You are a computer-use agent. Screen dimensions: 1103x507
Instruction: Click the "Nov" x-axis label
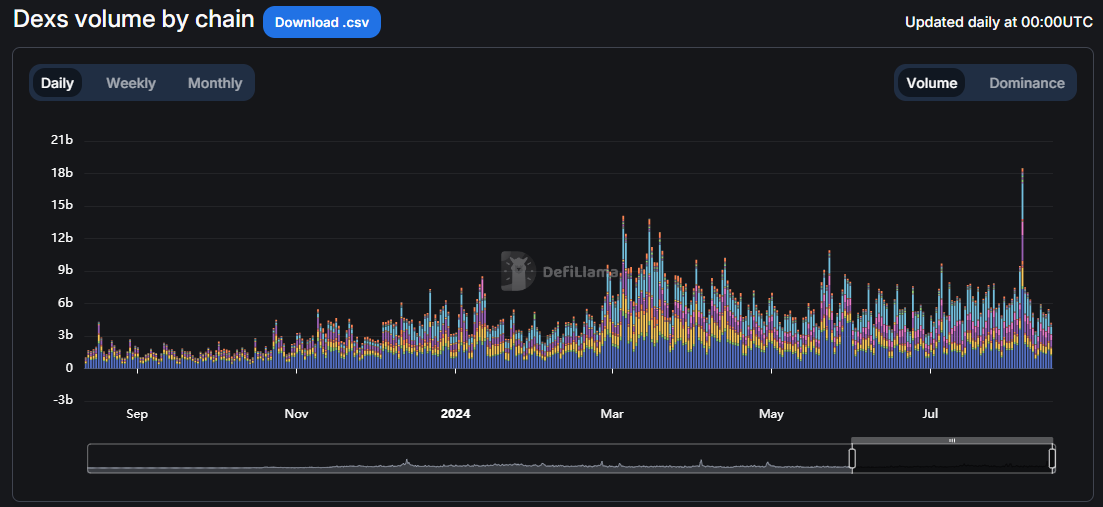coord(296,413)
